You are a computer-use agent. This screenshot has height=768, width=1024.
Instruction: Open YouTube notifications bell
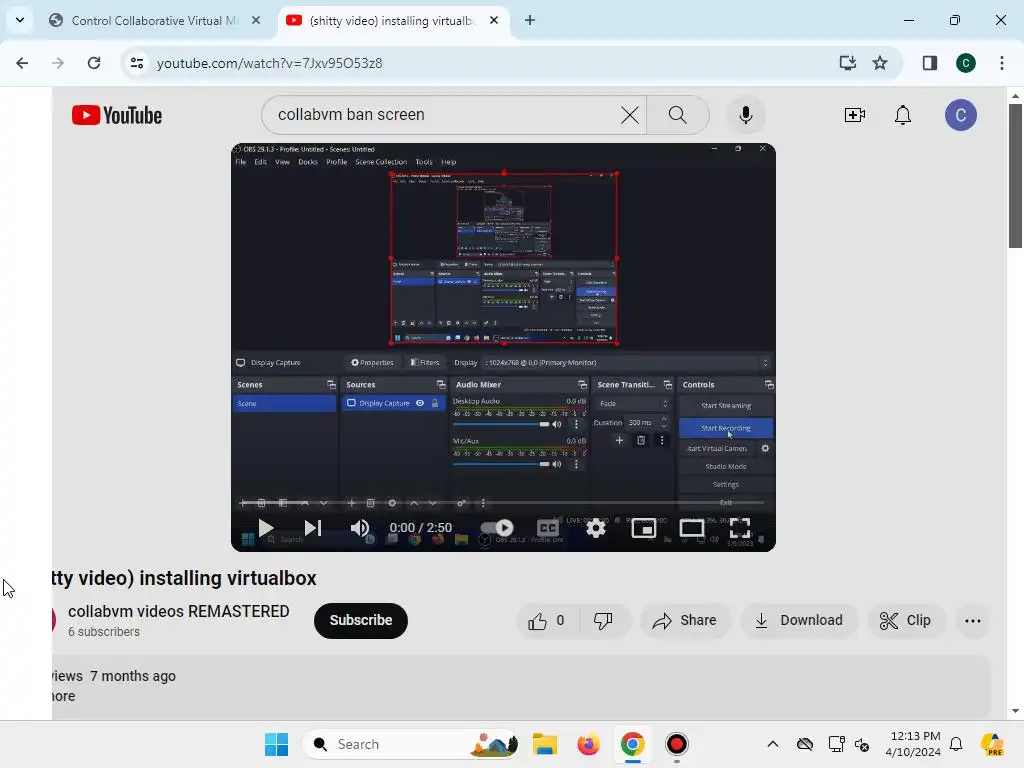click(903, 116)
